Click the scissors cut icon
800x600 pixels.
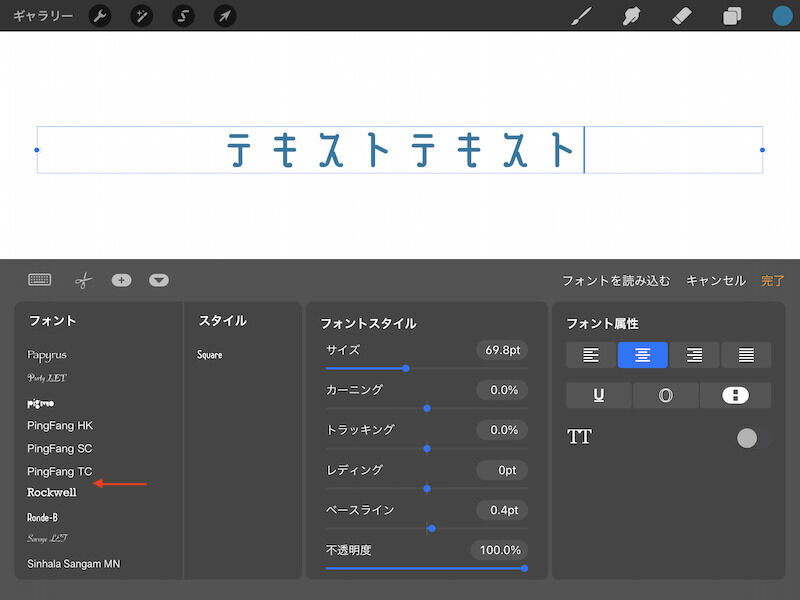coord(83,280)
